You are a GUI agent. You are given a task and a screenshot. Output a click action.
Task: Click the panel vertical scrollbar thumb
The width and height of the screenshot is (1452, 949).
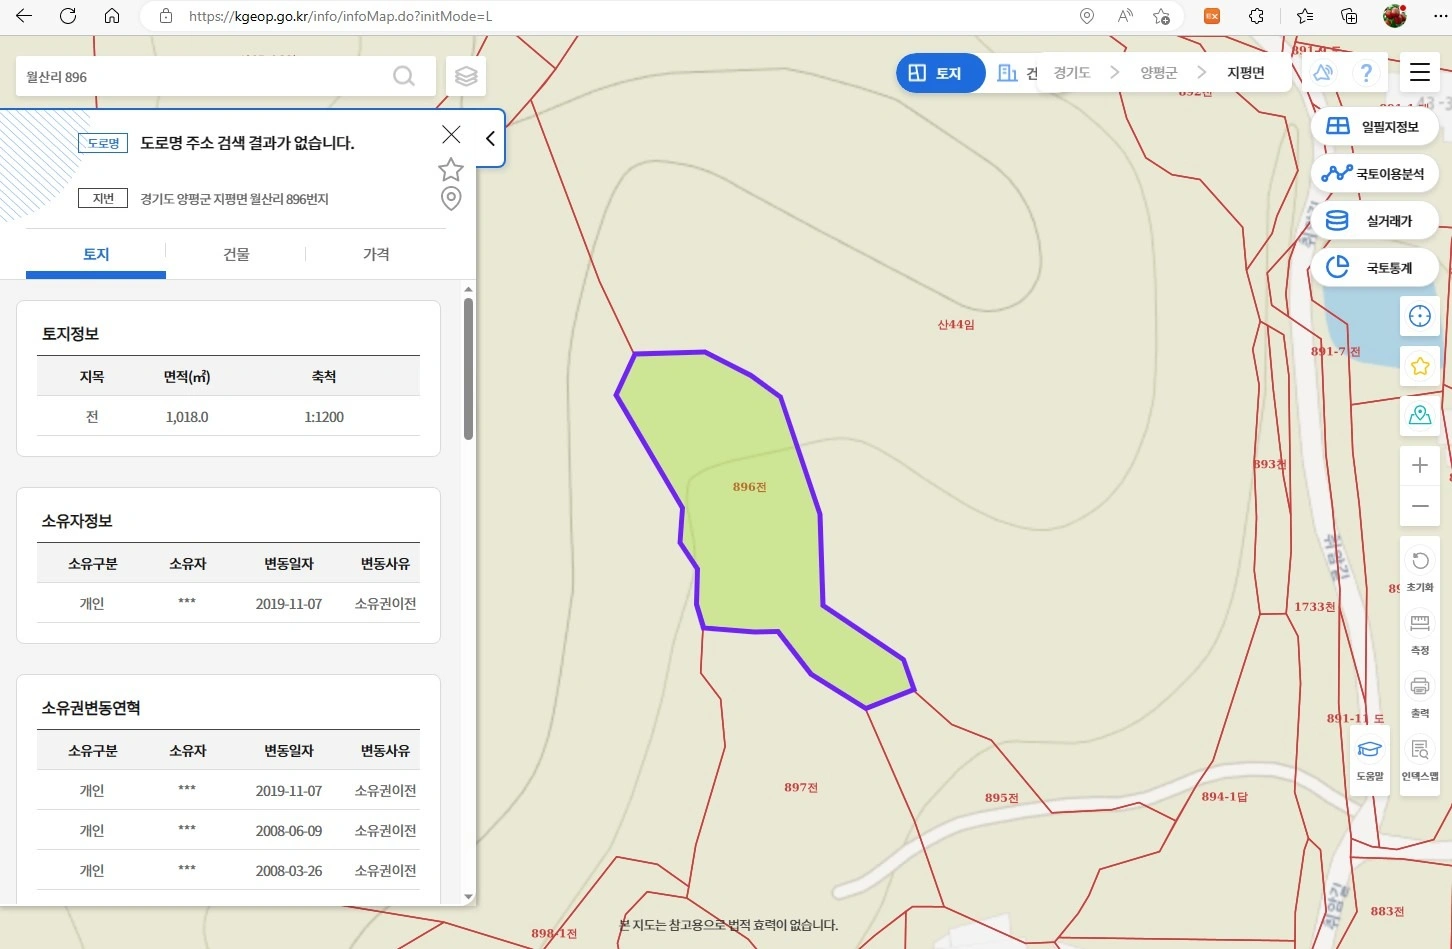tap(468, 369)
